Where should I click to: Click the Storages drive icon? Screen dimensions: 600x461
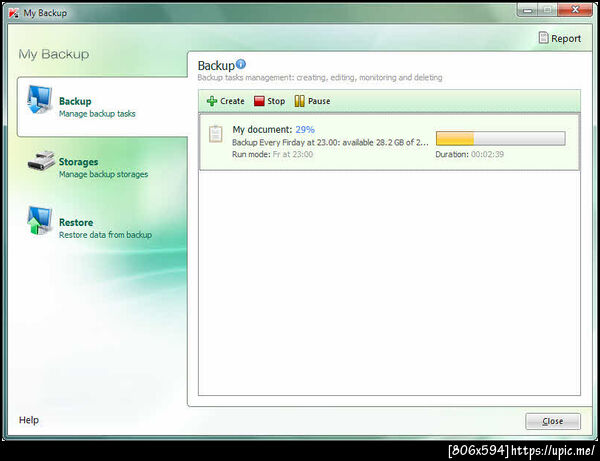click(x=41, y=161)
